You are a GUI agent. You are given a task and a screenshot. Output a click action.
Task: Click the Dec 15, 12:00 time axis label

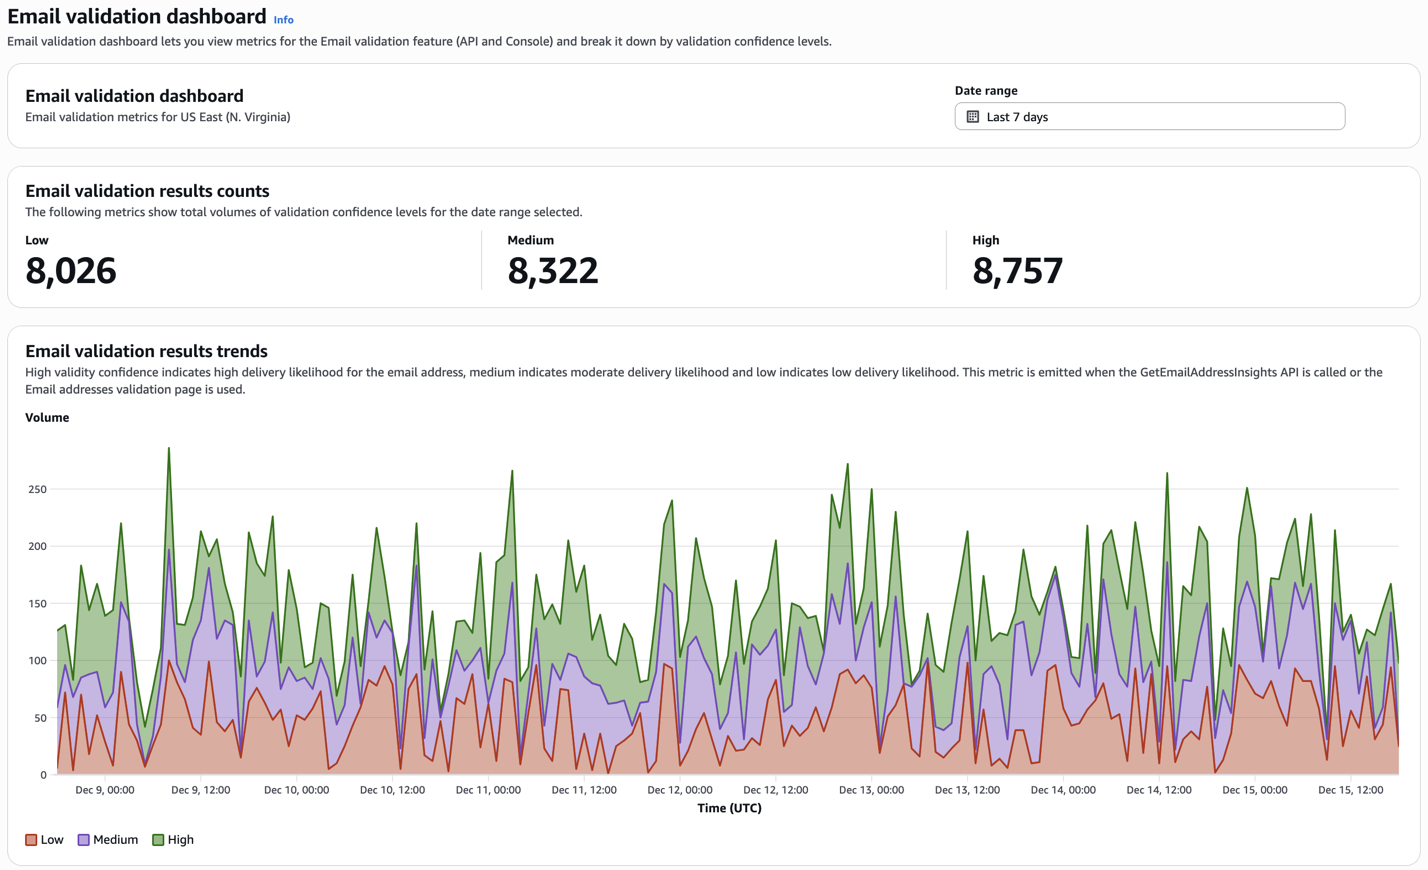click(x=1350, y=790)
